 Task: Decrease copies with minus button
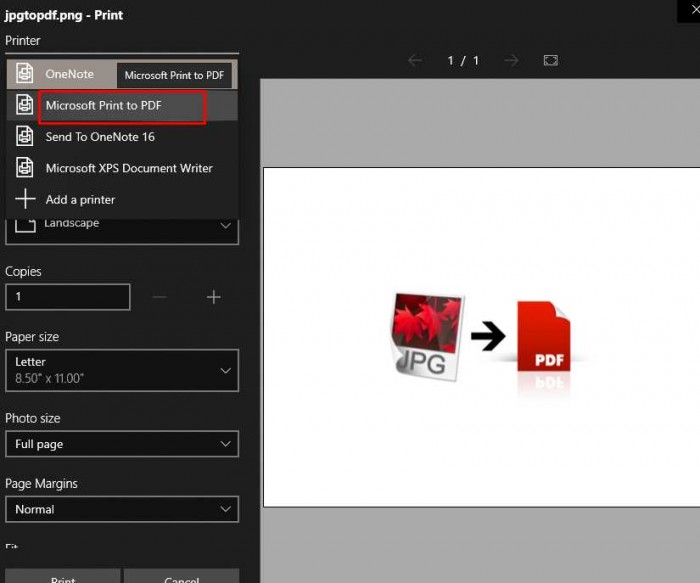coord(159,297)
